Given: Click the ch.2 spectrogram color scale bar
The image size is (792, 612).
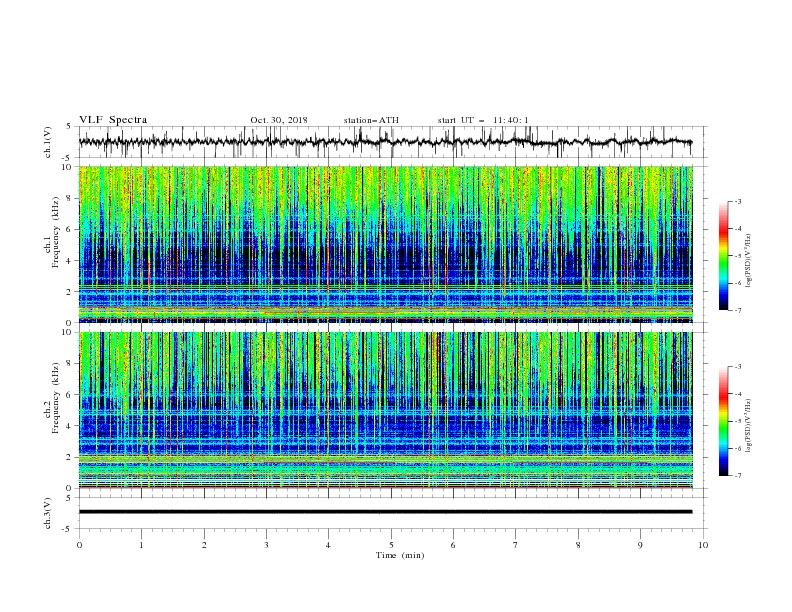Looking at the screenshot, I should (723, 421).
